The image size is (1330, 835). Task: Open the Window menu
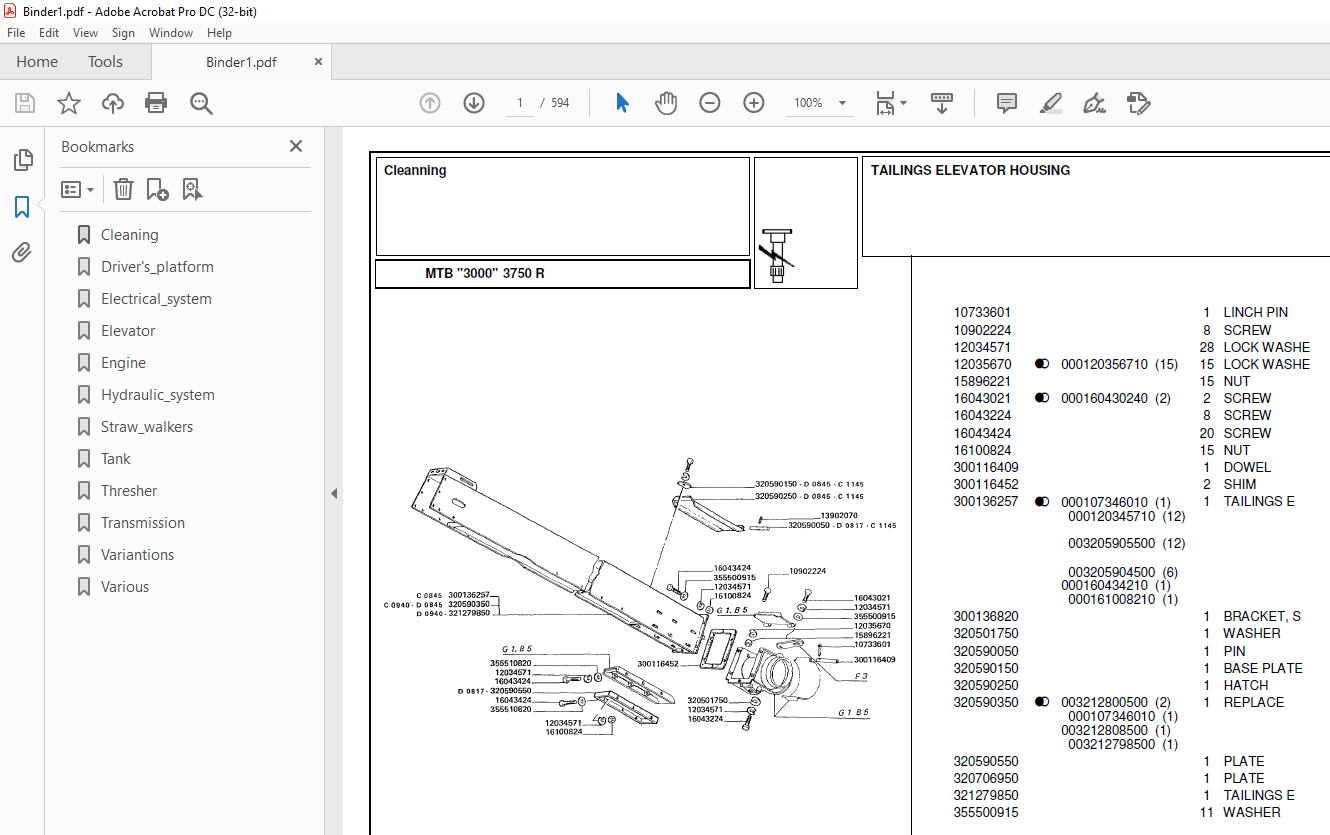pos(171,33)
